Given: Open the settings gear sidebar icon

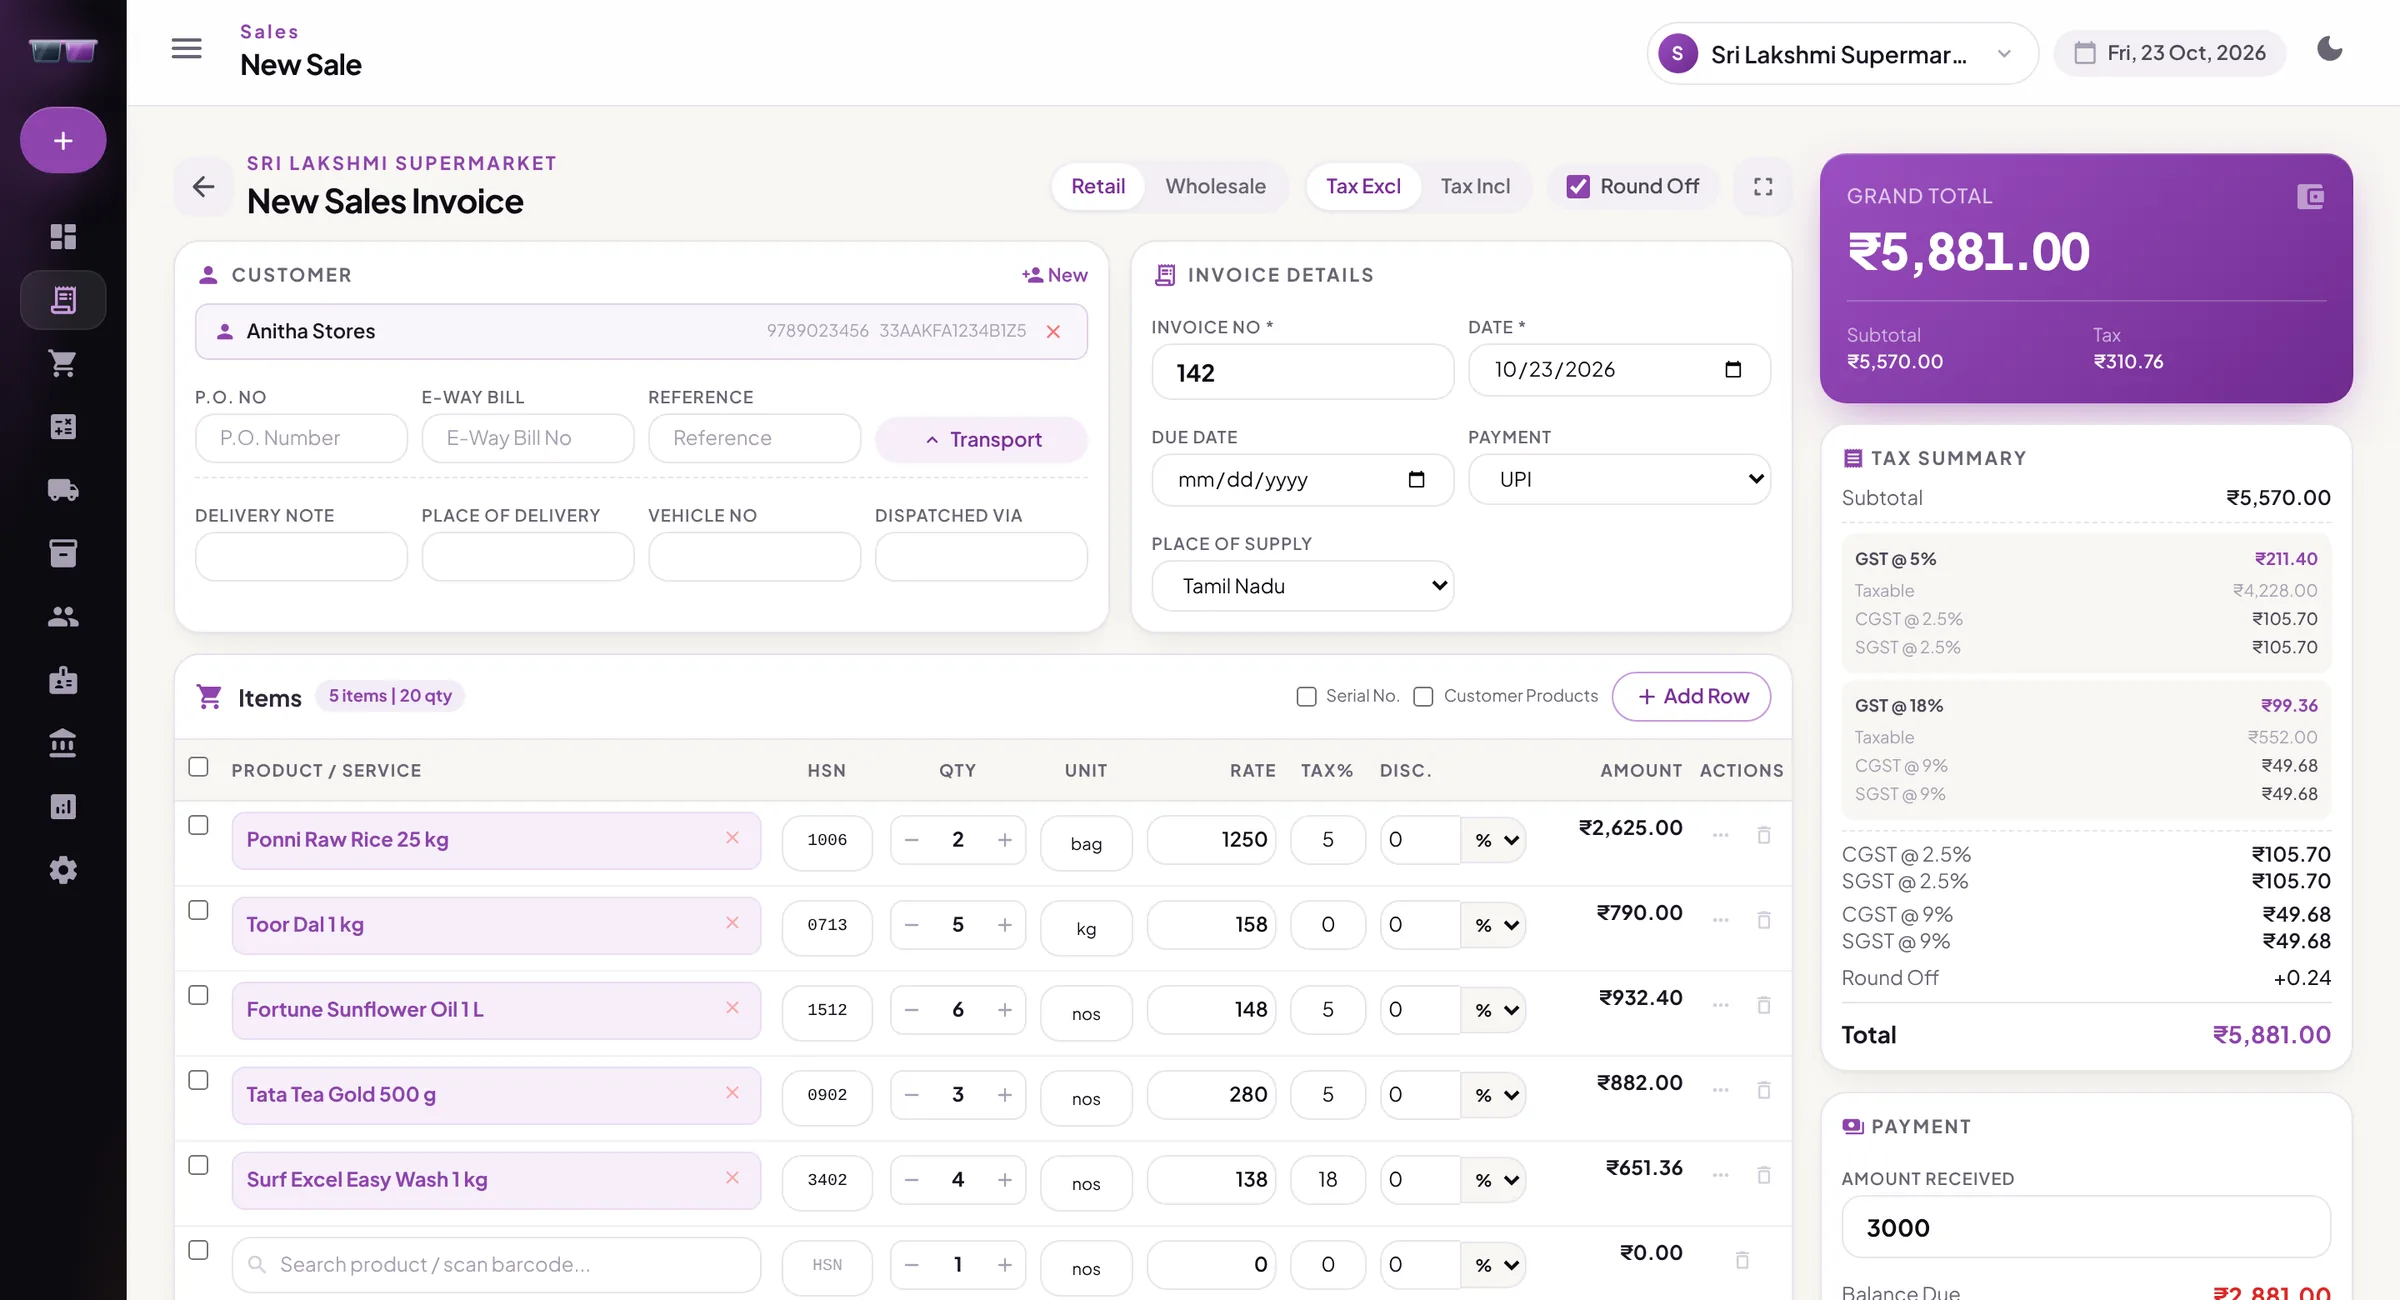Looking at the screenshot, I should [63, 870].
